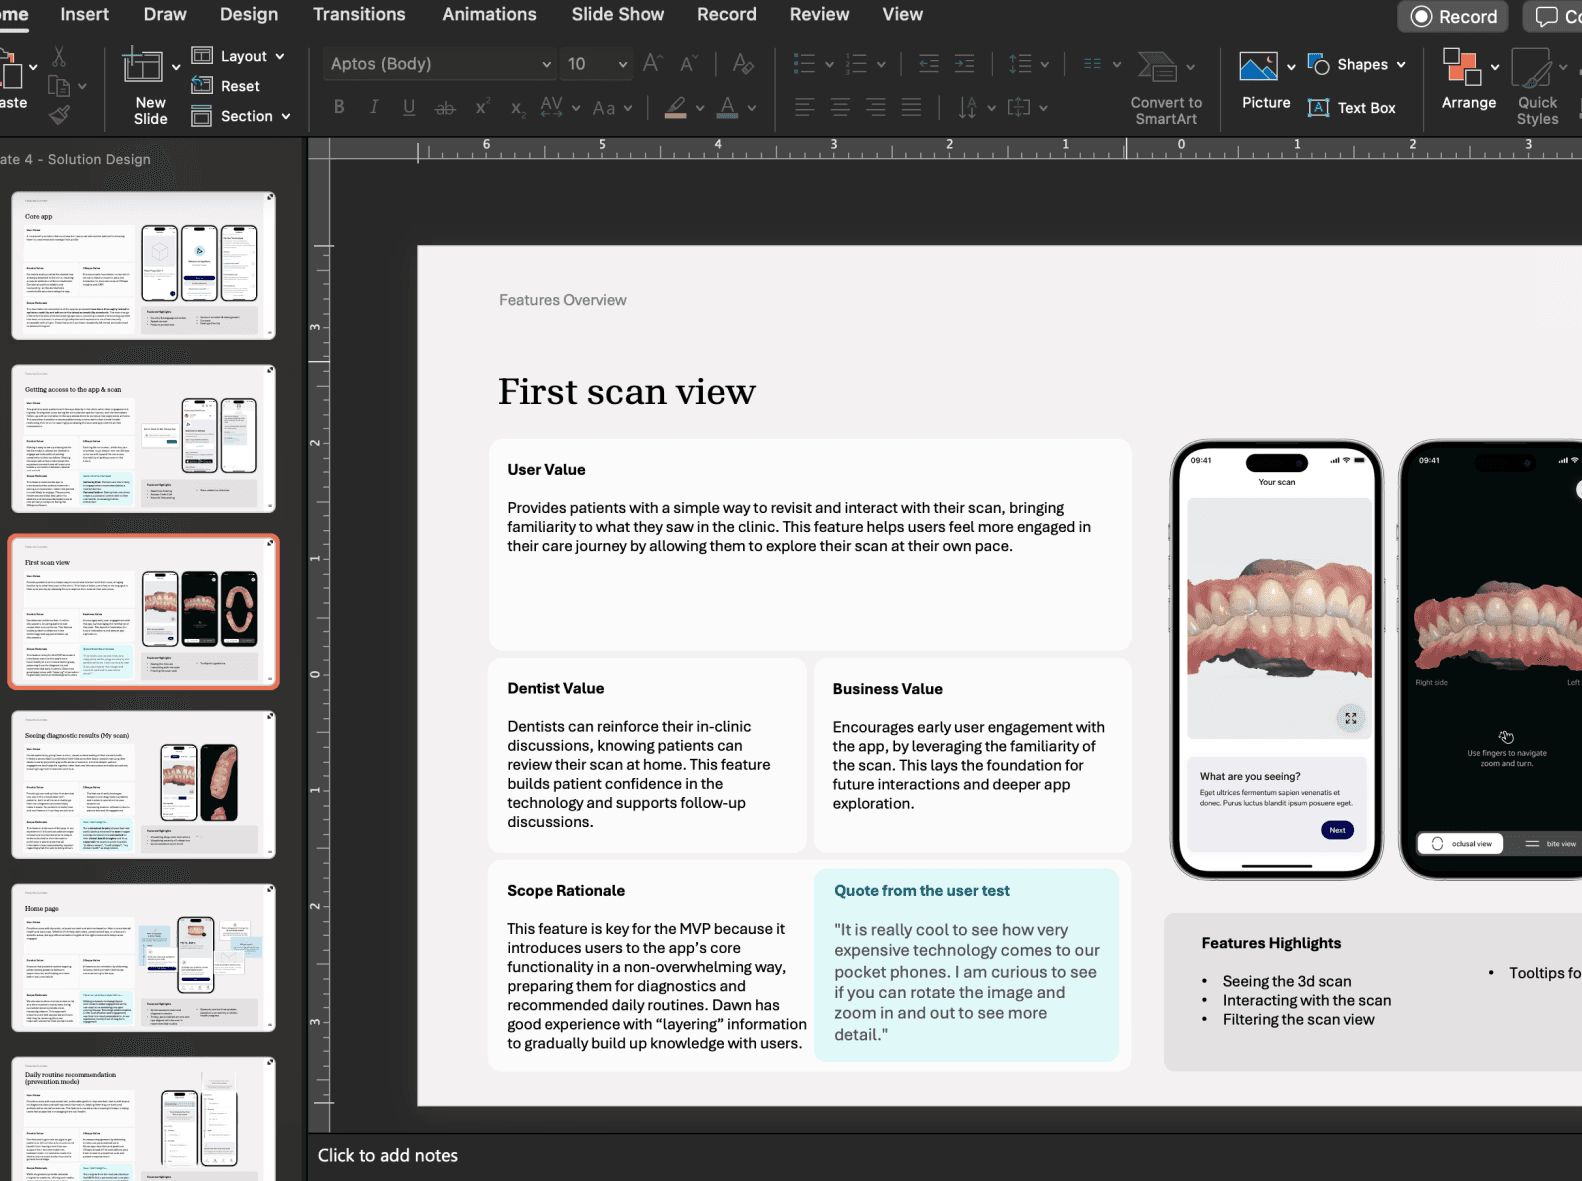Click Convert to SmartArt icon
Viewport: 1582px width, 1181px height.
pyautogui.click(x=1158, y=67)
